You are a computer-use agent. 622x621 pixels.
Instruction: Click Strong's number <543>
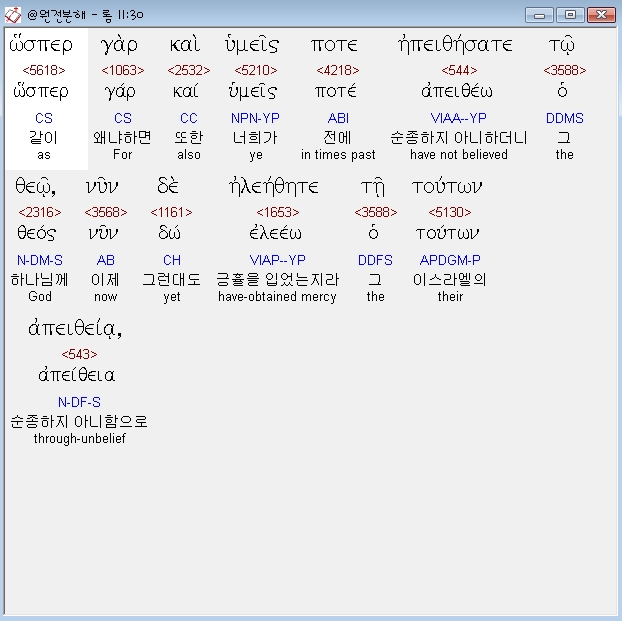coord(79,354)
